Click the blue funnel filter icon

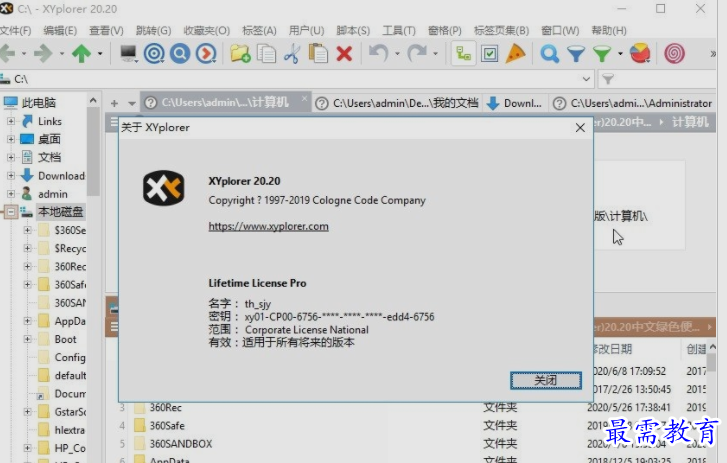click(x=576, y=54)
